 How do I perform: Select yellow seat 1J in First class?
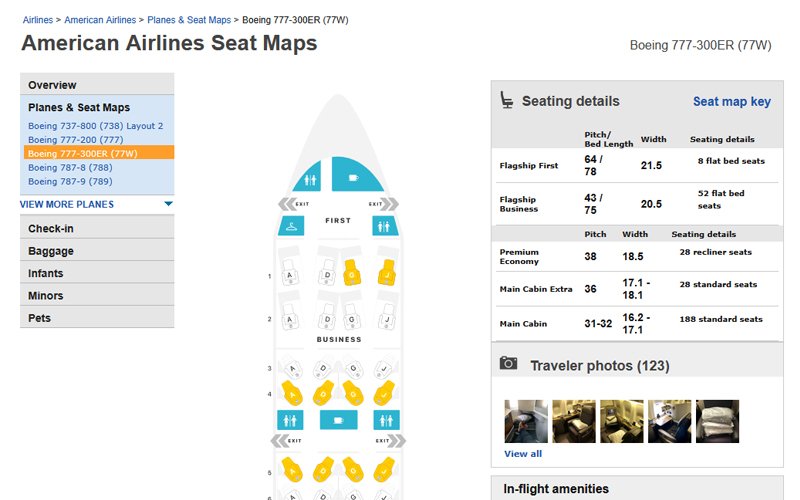[x=386, y=273]
